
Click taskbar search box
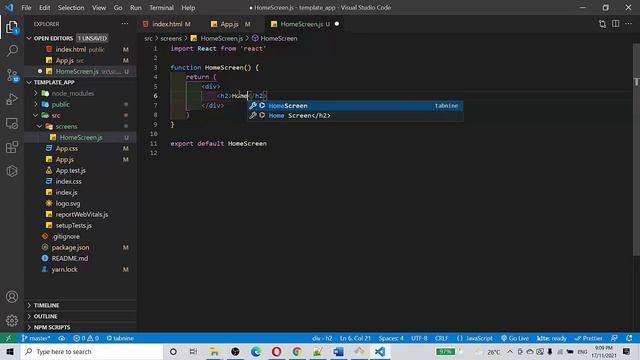pyautogui.click(x=92, y=351)
